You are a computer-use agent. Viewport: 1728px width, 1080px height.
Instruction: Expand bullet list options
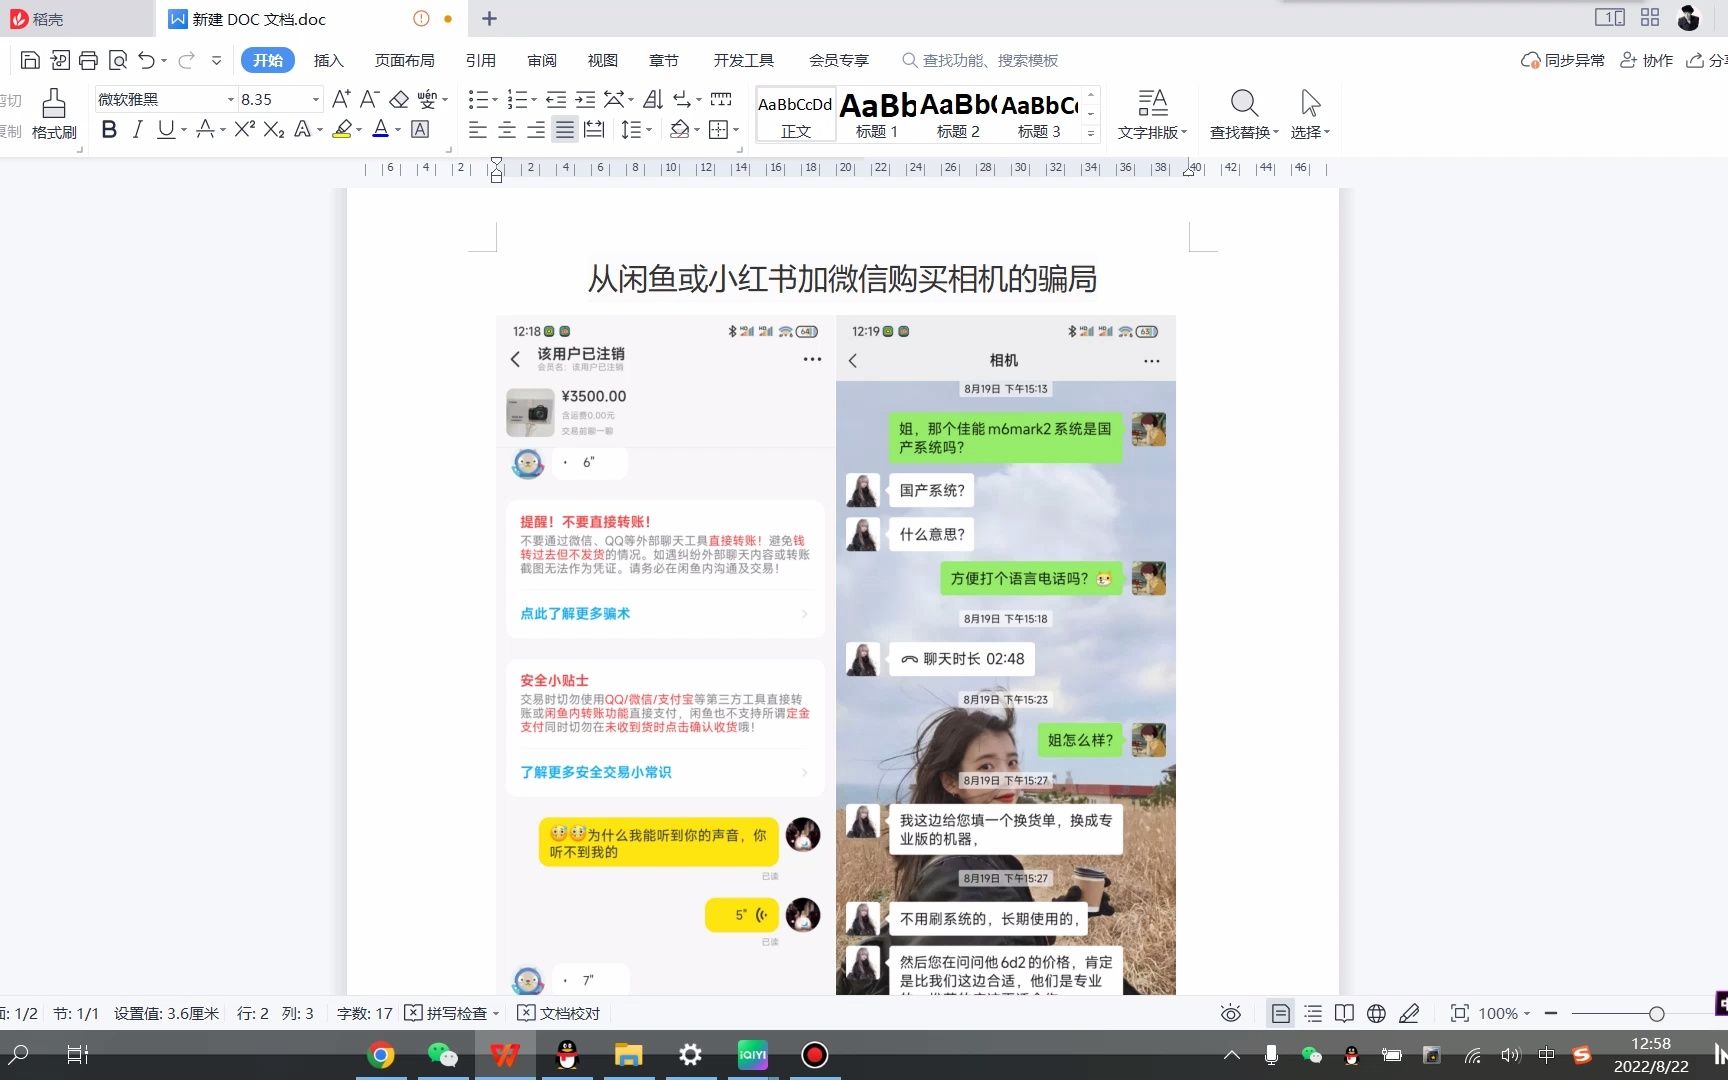click(x=497, y=99)
